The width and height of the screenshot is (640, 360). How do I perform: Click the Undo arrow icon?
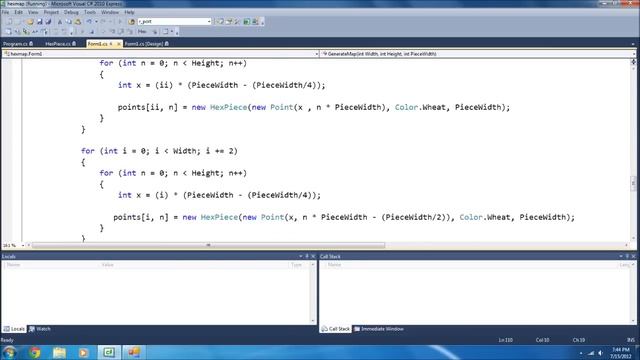tap(89, 22)
